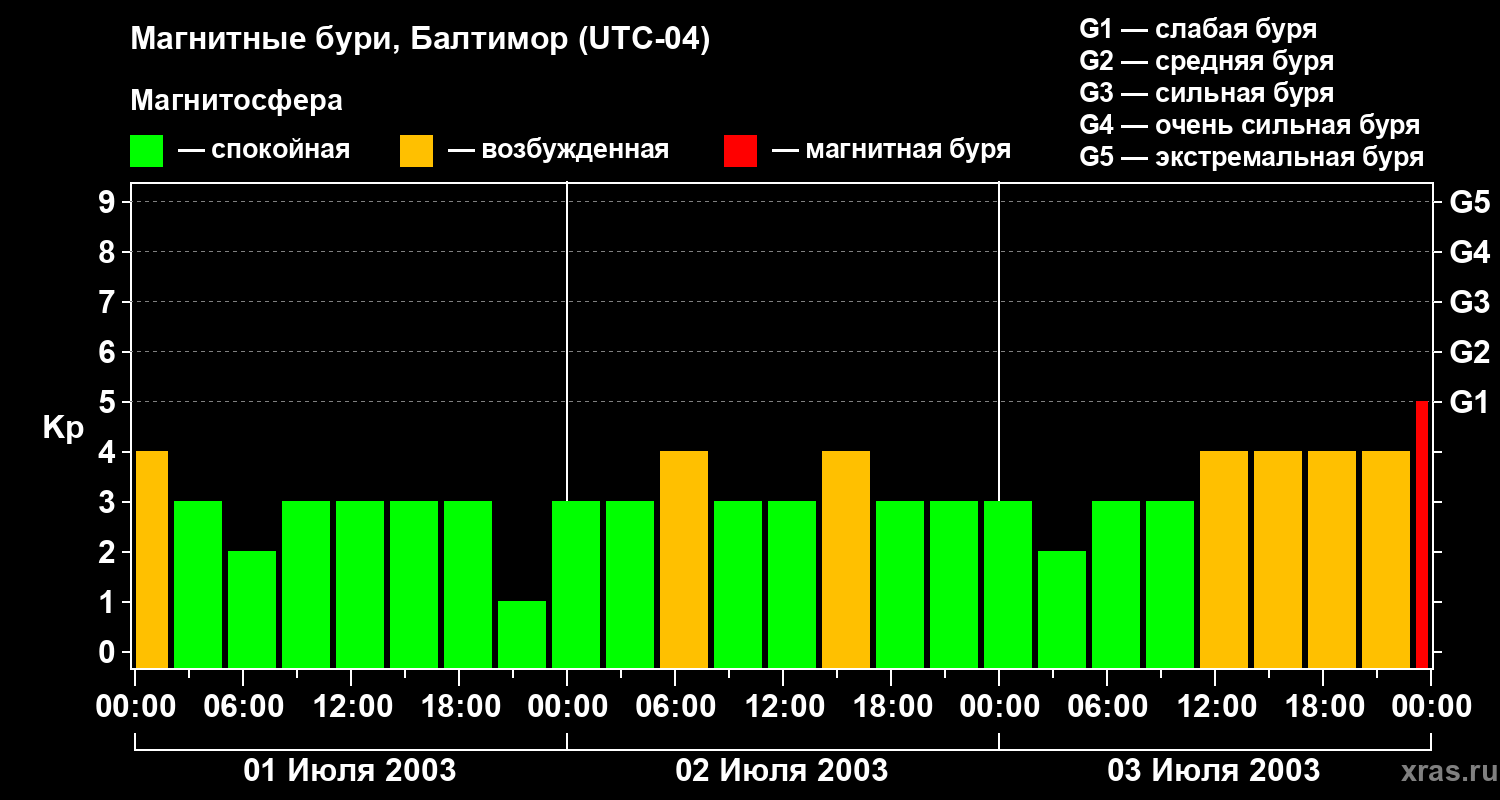1500x800 pixels.
Task: Click the '12:00' time label for 02 July
Action: tap(786, 707)
